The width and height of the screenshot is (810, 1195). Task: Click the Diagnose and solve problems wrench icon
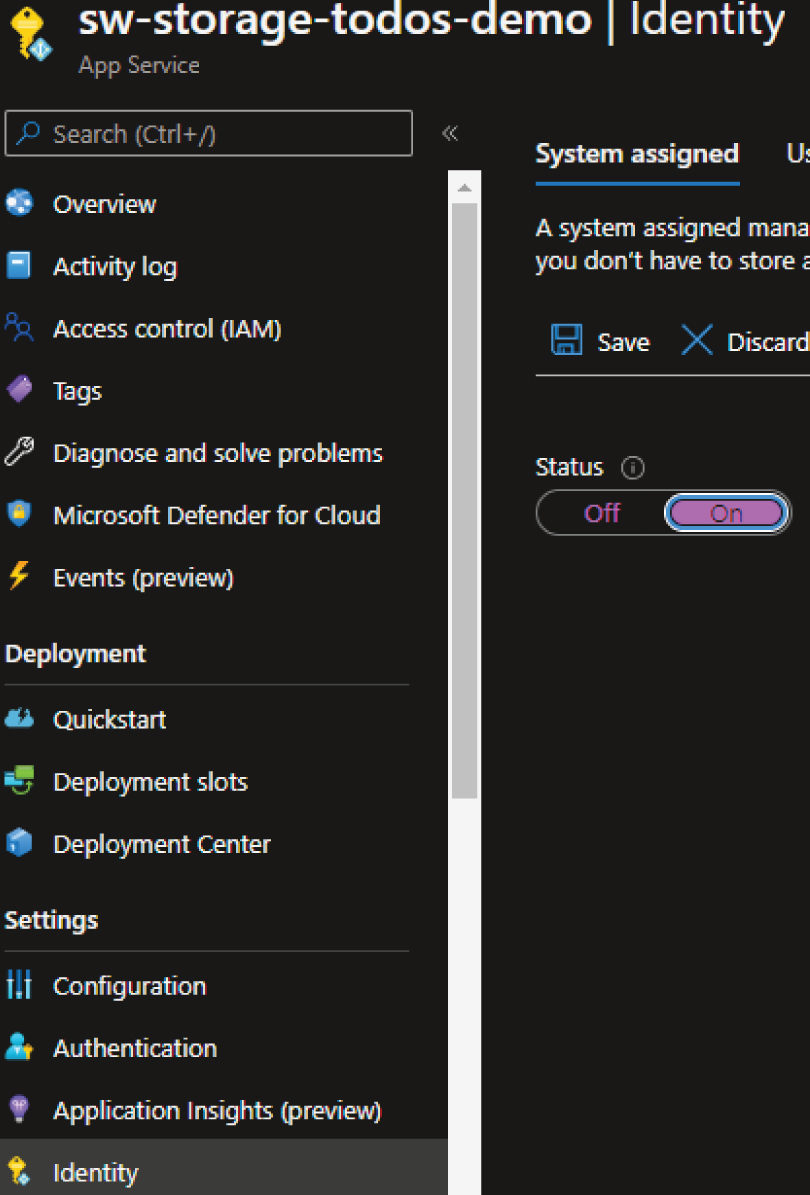(19, 451)
